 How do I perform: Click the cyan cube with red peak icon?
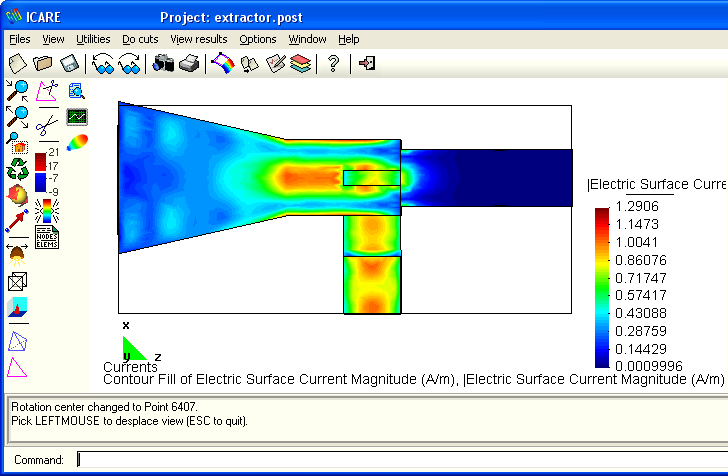(x=17, y=307)
